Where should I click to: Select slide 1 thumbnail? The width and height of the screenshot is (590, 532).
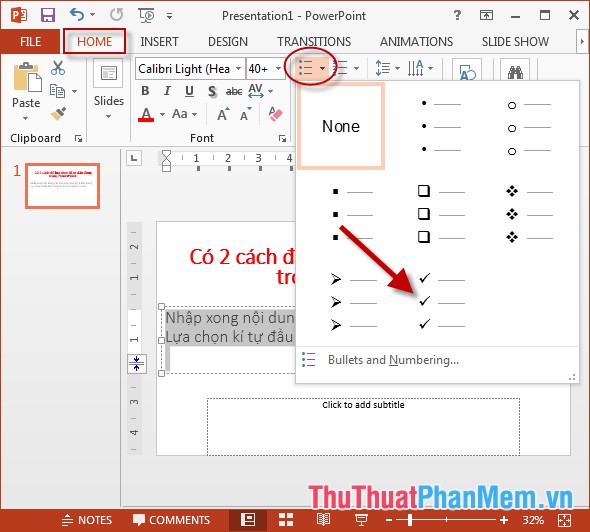[62, 185]
